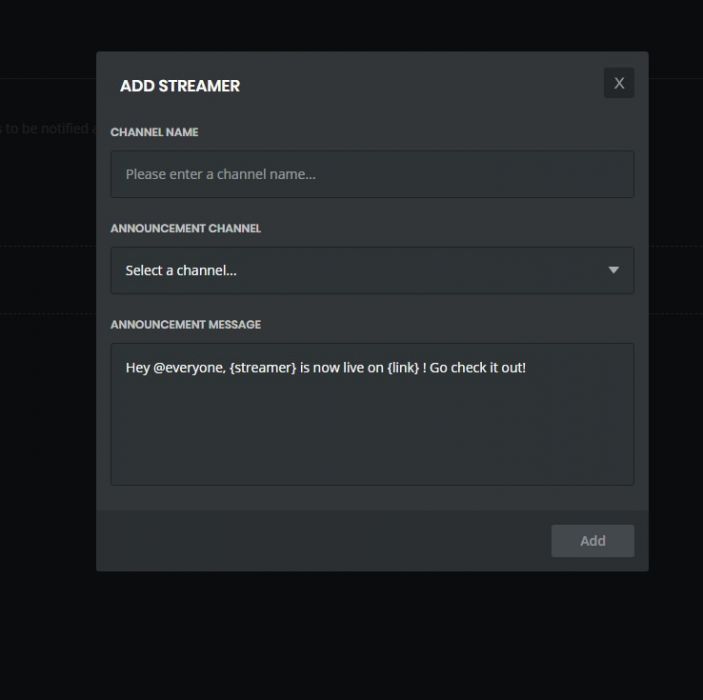The image size is (703, 700).
Task: Click the 'ADD STREAMER' dialog title
Action: pos(180,86)
